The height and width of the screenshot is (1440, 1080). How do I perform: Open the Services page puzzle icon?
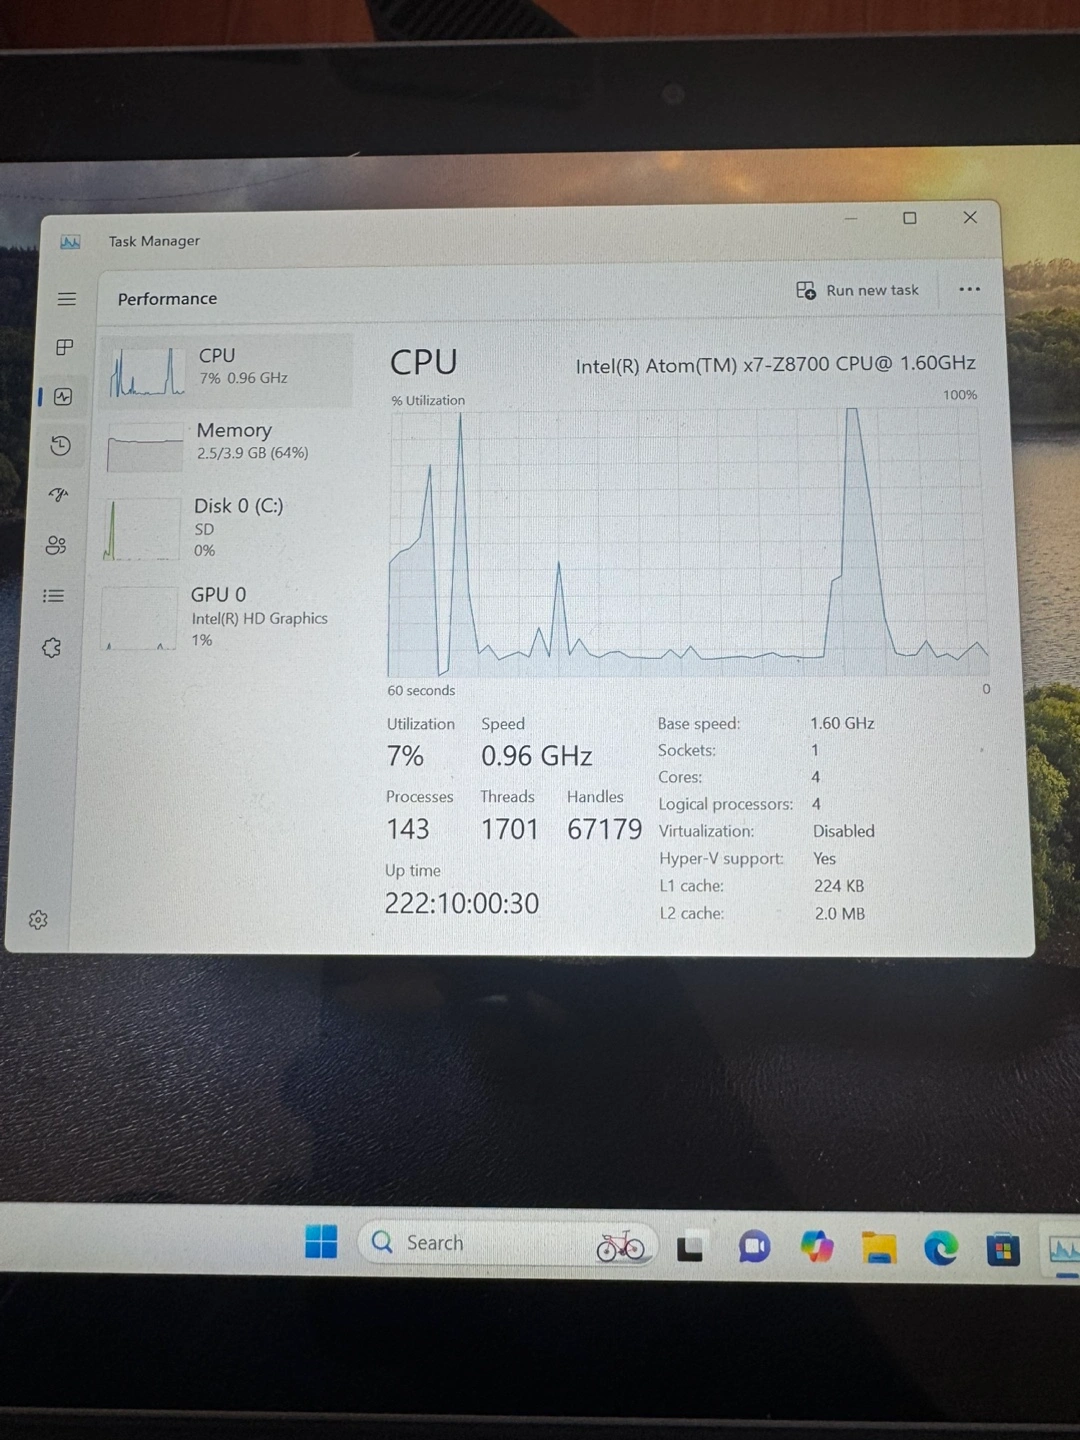tap(52, 648)
